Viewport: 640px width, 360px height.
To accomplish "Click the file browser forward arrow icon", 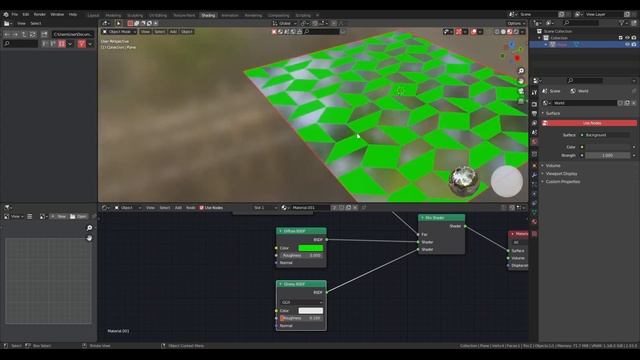I will pos(15,34).
